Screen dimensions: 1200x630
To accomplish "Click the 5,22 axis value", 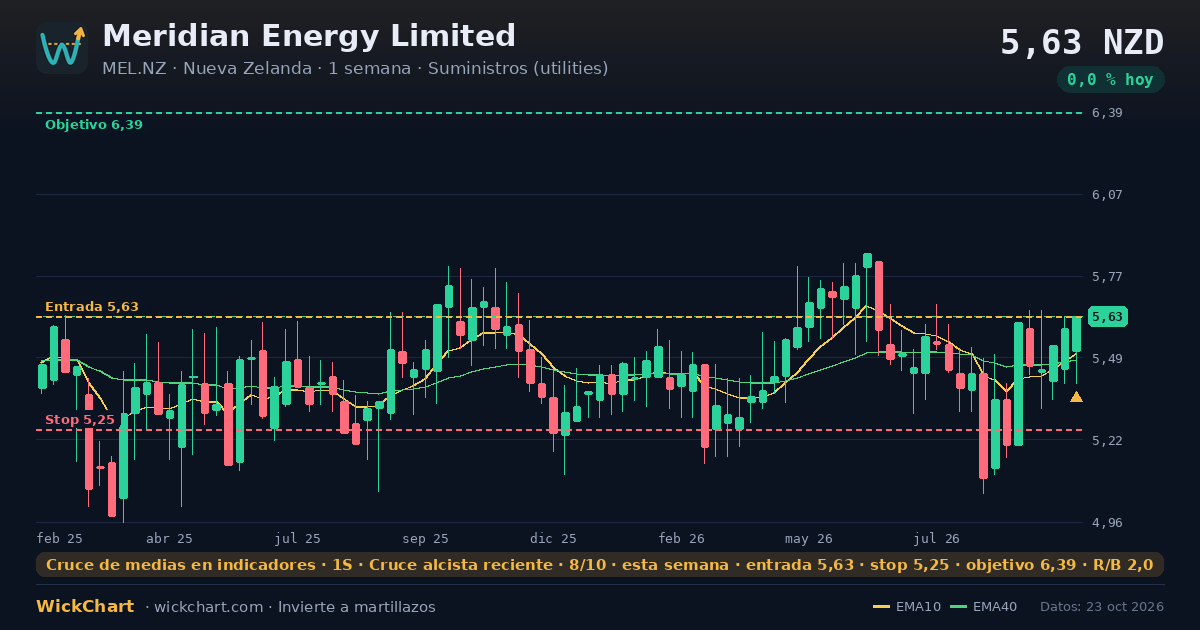I will tap(1107, 441).
